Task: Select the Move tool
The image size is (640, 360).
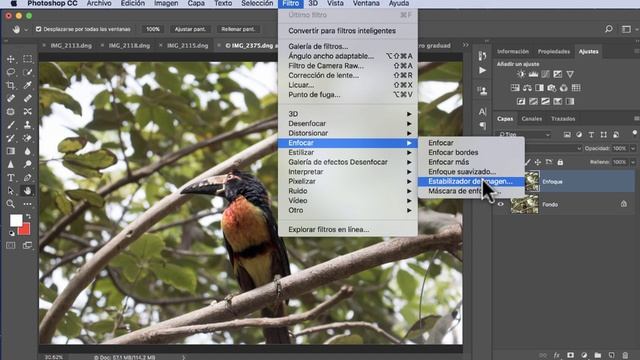Action: tap(11, 59)
